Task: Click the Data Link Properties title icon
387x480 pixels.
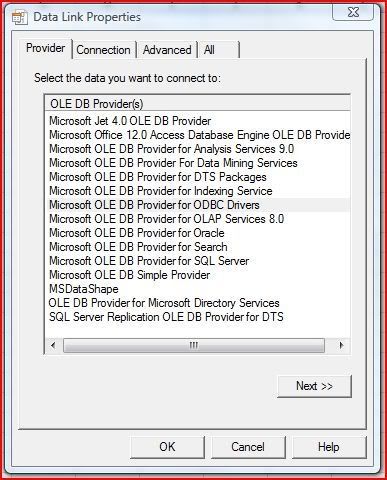Action: tap(19, 17)
